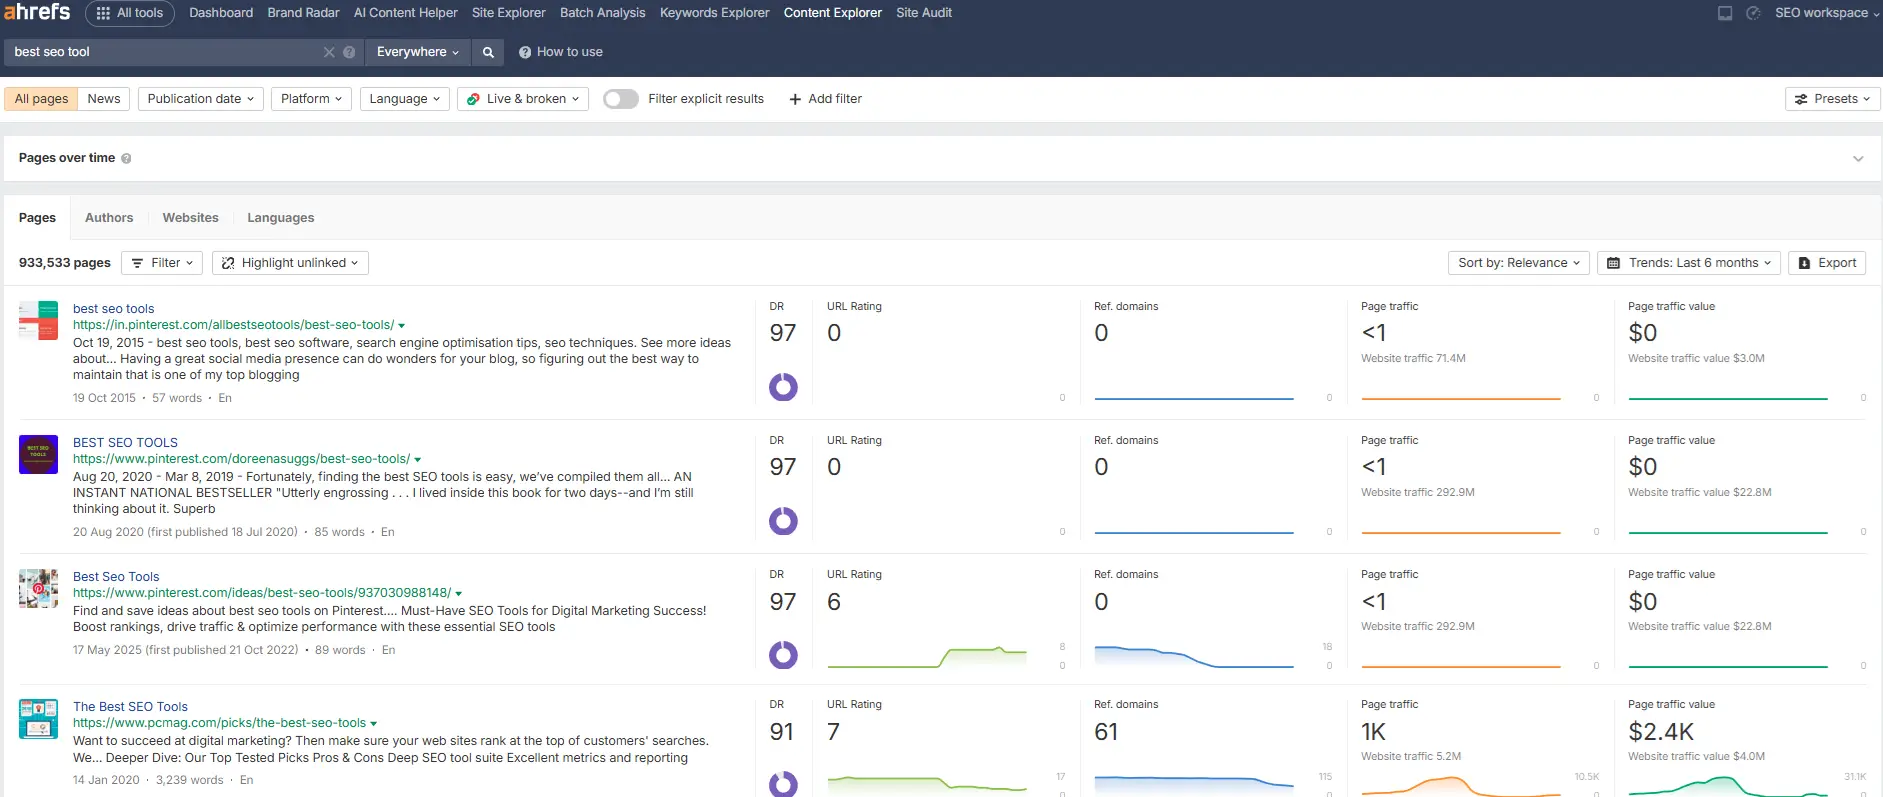Screen dimensions: 1883x797
Task: Open thumbnail of 'BEST SEO TOOLS' doreenasuggs result
Action: click(x=38, y=454)
